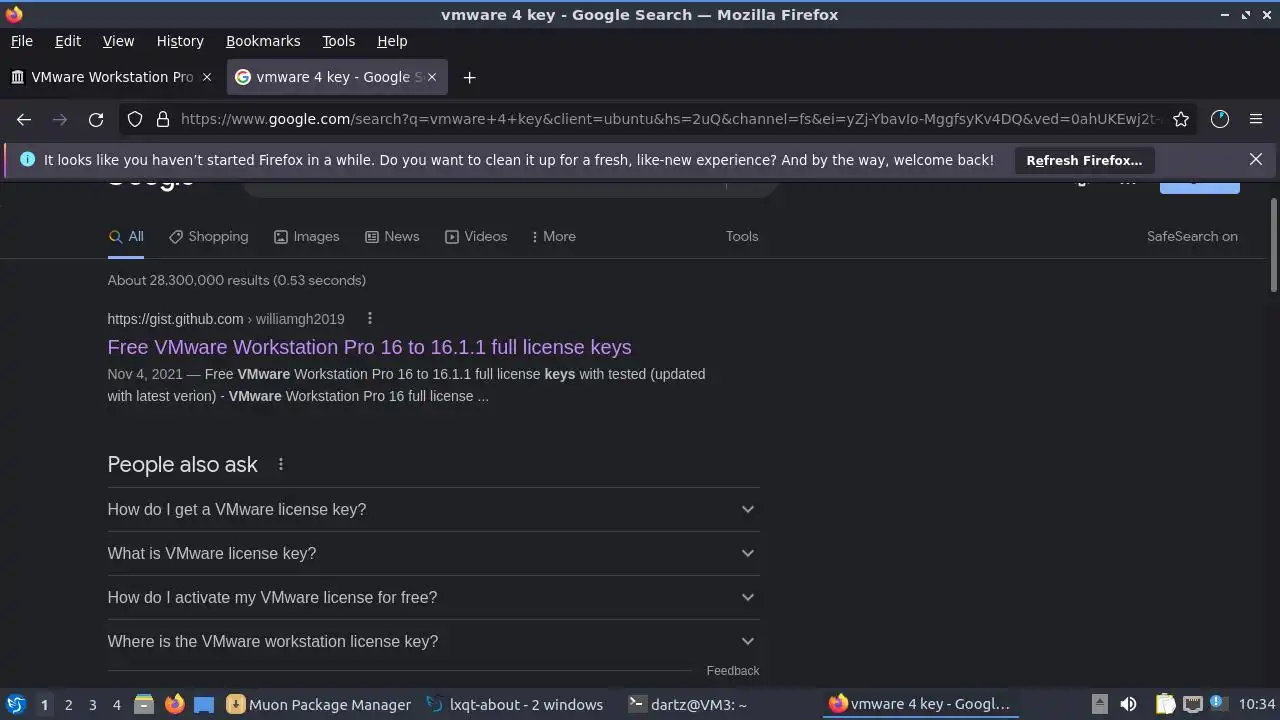Switch to Images results
The height and width of the screenshot is (720, 1280).
(x=307, y=237)
